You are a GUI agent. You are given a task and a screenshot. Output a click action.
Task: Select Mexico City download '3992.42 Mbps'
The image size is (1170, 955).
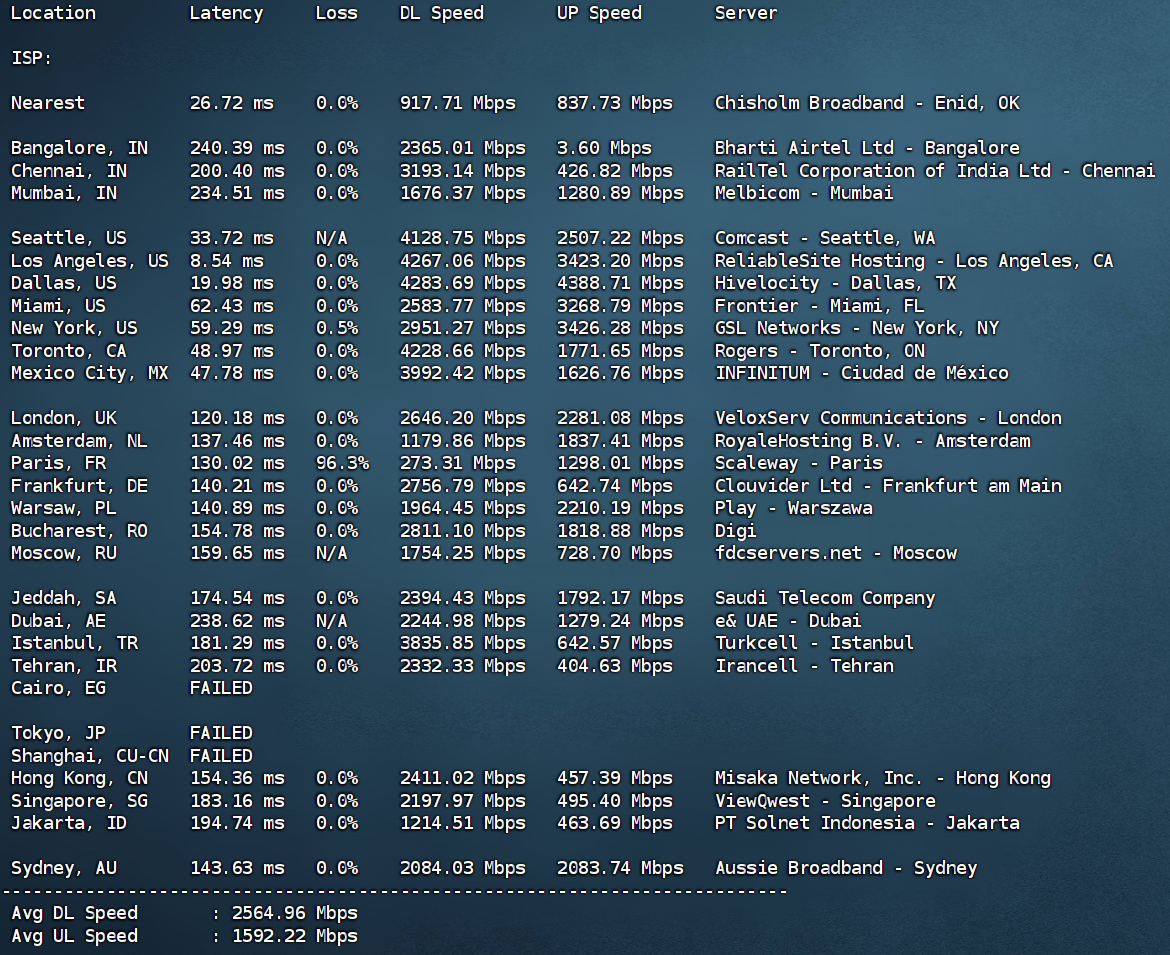coord(463,373)
